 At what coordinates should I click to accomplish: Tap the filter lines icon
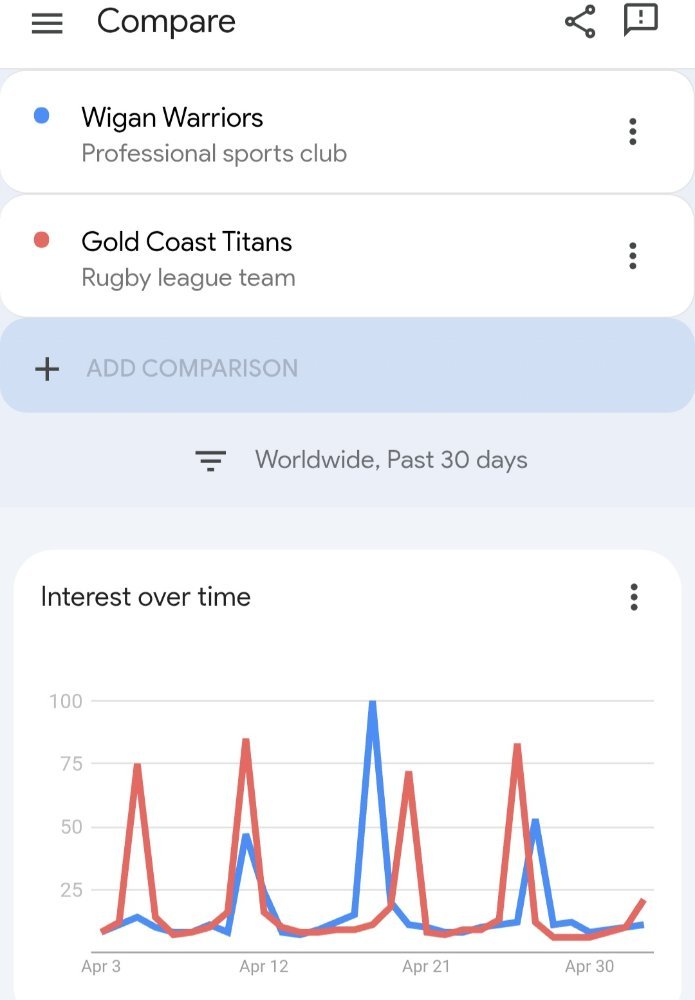tap(210, 460)
